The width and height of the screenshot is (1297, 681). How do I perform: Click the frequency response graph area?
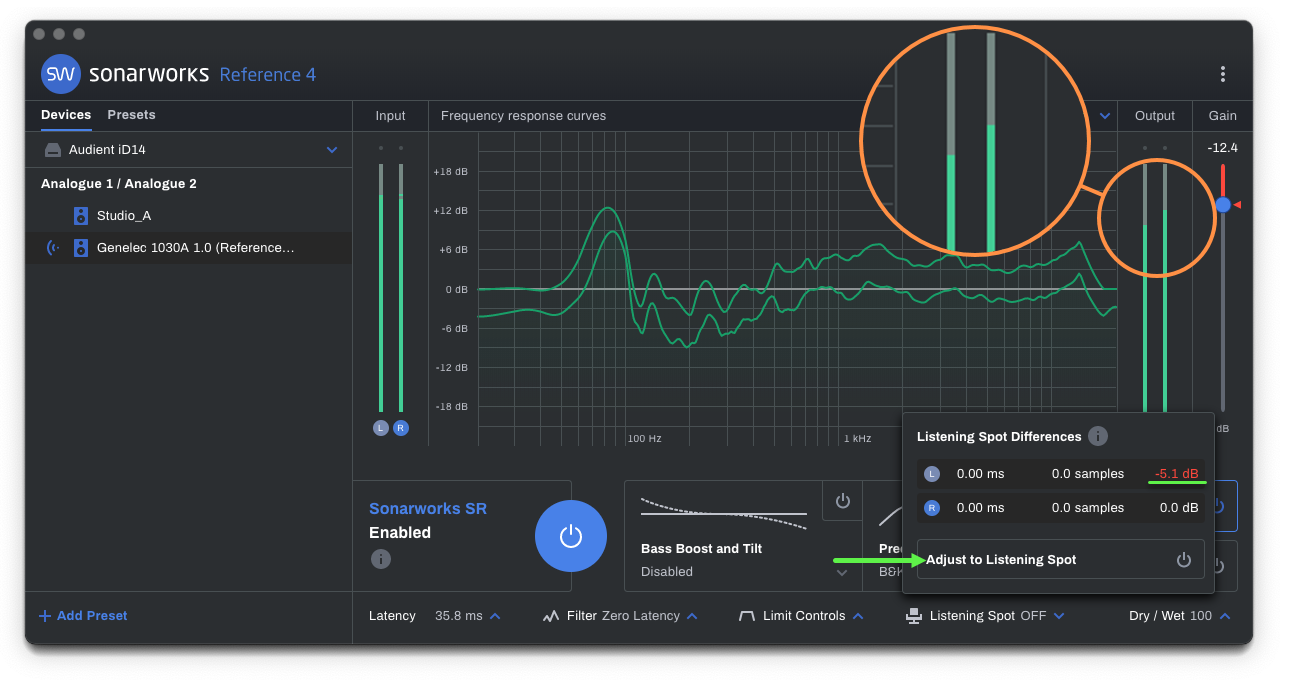tap(797, 289)
